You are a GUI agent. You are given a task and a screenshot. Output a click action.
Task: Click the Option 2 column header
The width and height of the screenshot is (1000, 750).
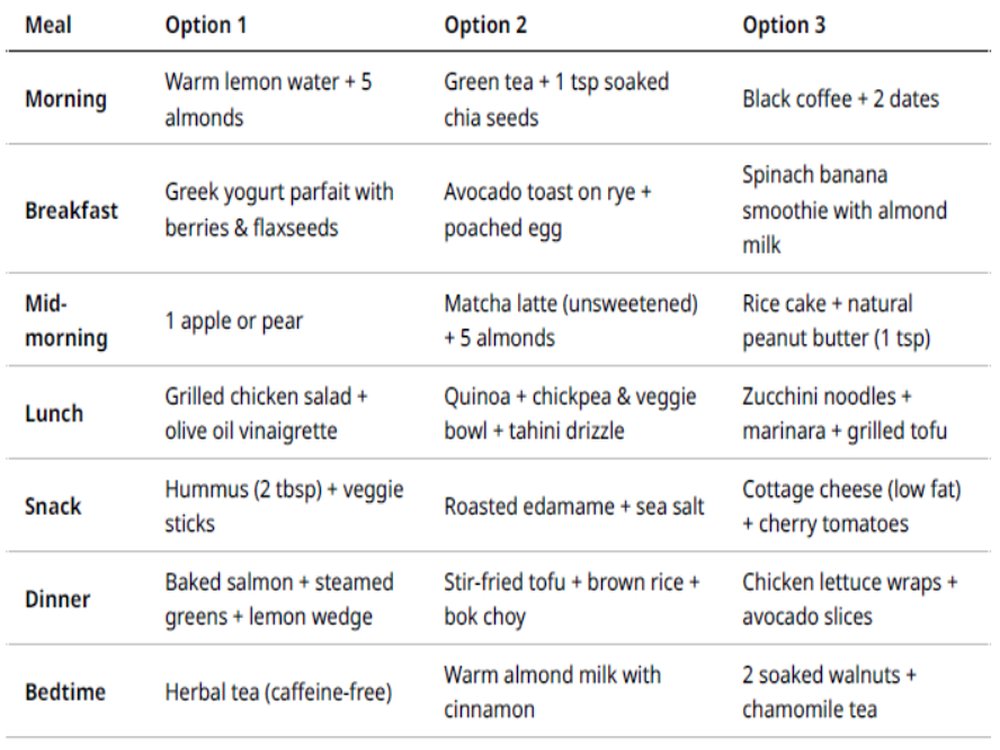tap(485, 26)
